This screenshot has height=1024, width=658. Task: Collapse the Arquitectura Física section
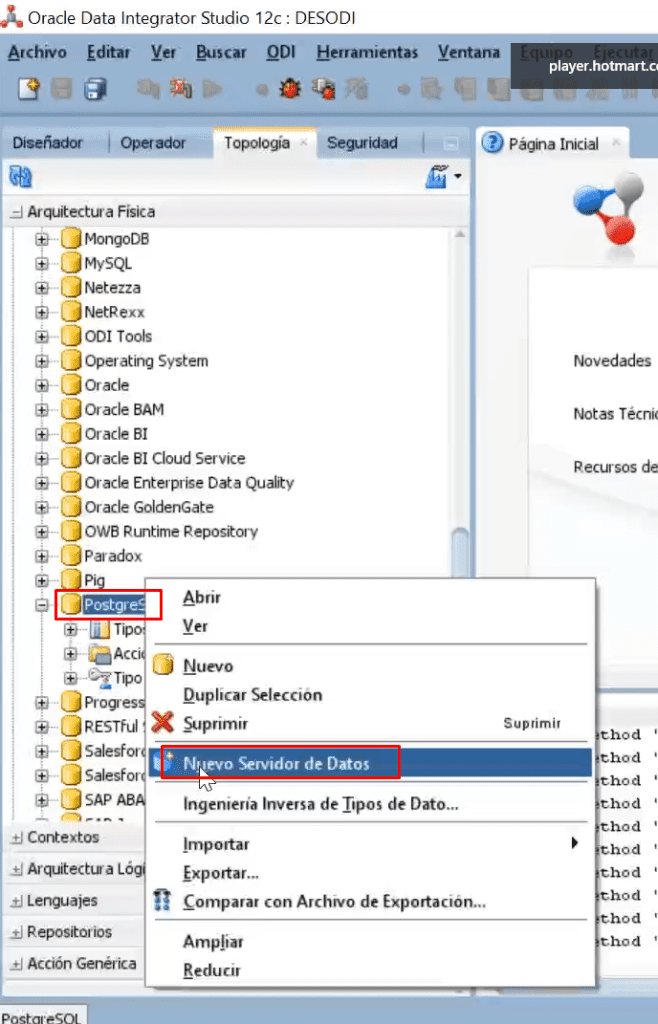[16, 212]
